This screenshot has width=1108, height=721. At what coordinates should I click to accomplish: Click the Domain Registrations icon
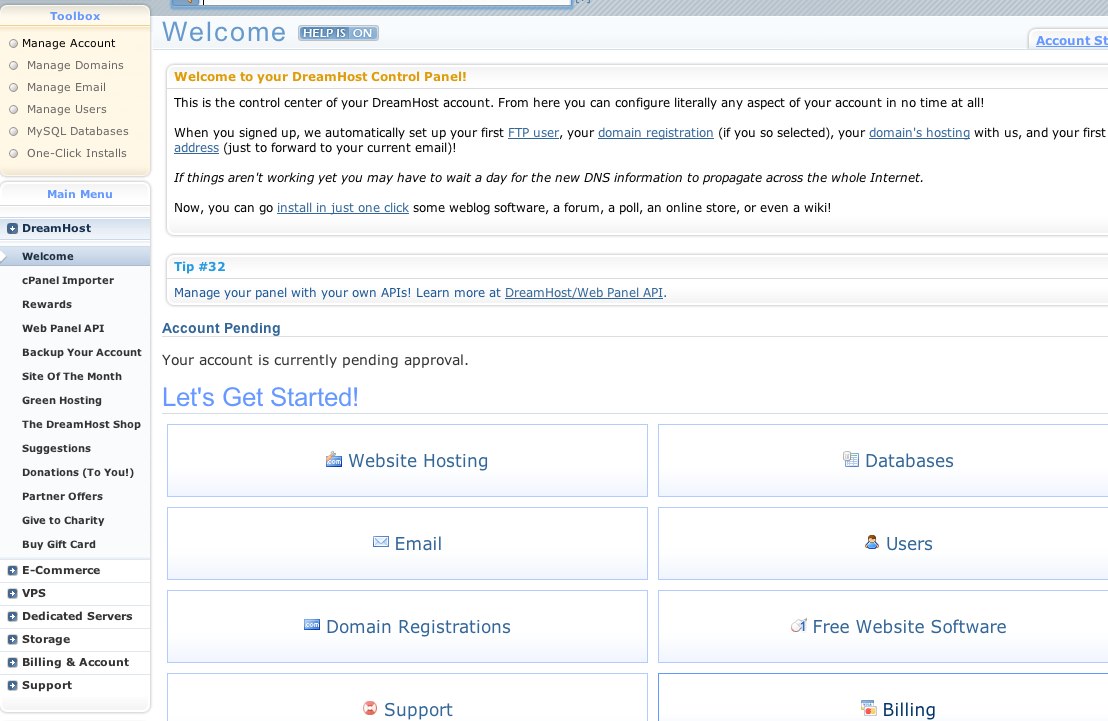click(312, 625)
